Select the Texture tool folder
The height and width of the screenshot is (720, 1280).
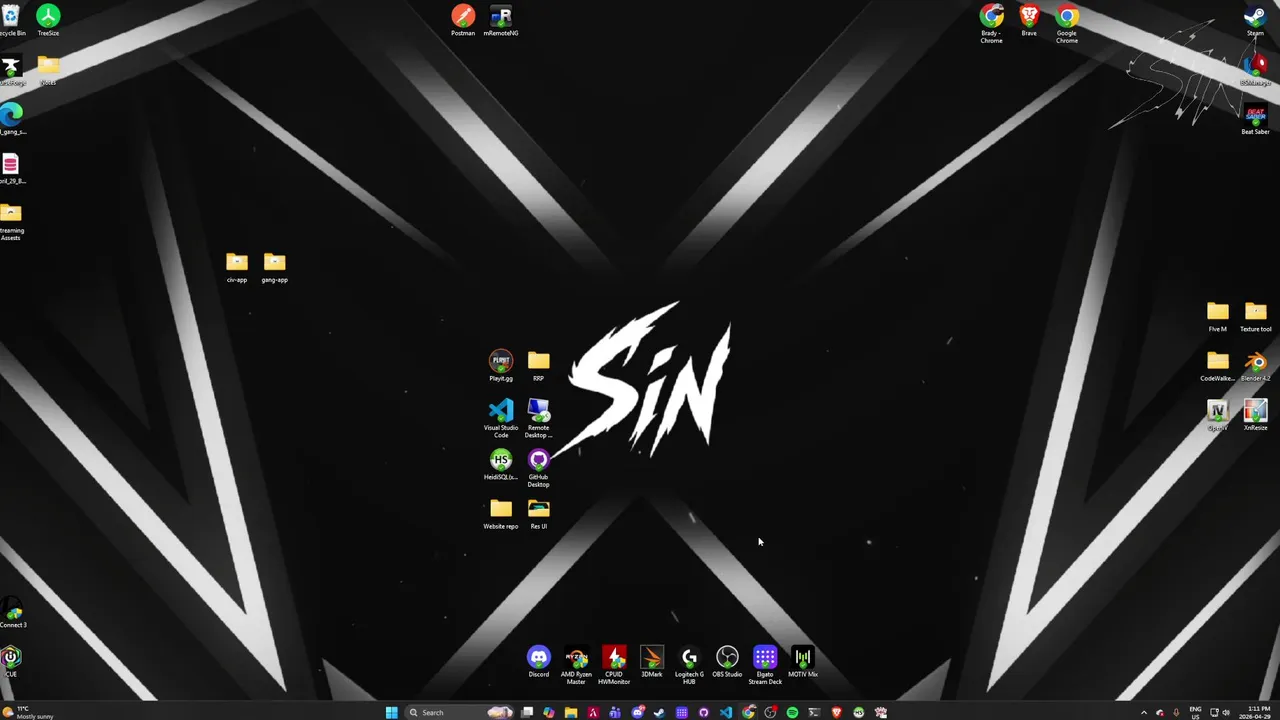(x=1255, y=316)
